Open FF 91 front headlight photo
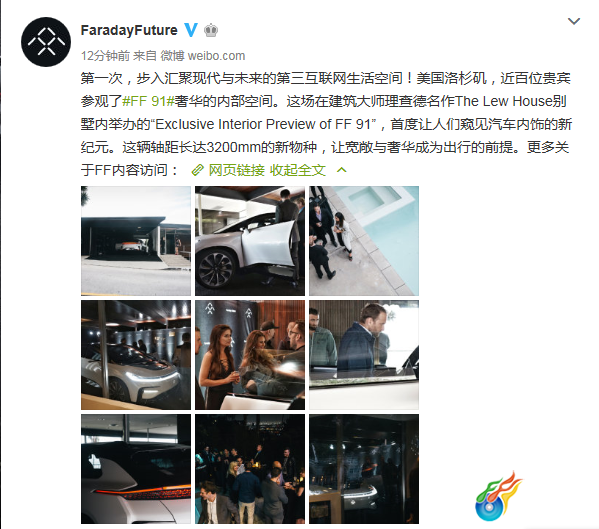 pos(136,355)
